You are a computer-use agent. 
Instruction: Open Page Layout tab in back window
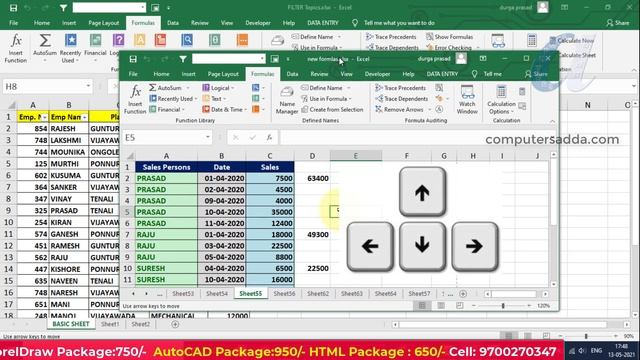click(104, 23)
